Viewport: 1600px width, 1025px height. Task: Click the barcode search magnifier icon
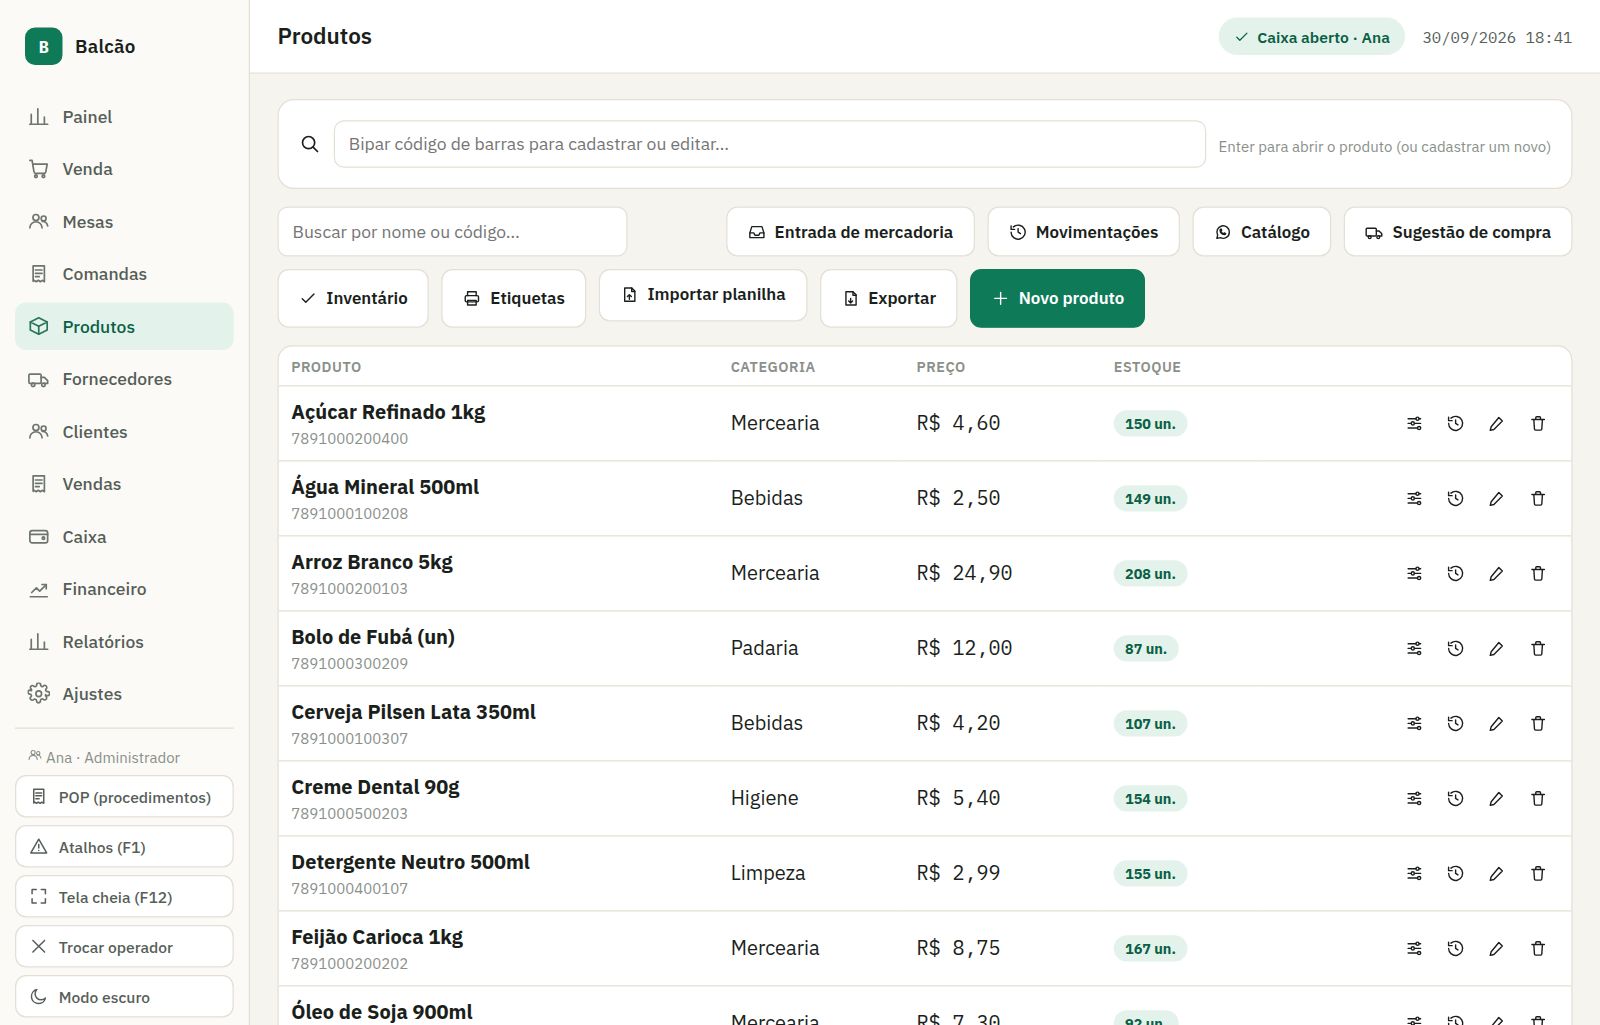pos(310,144)
